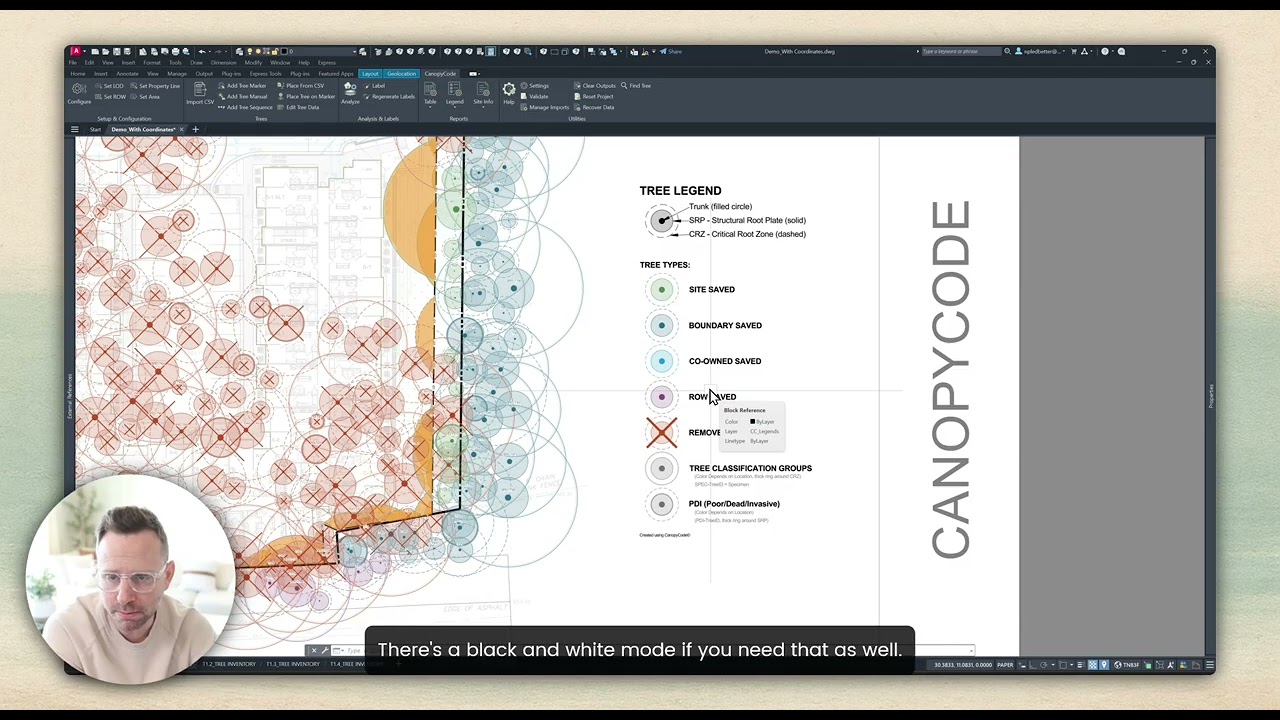Open Manage Imports
1280x720 pixels.
[x=544, y=107]
